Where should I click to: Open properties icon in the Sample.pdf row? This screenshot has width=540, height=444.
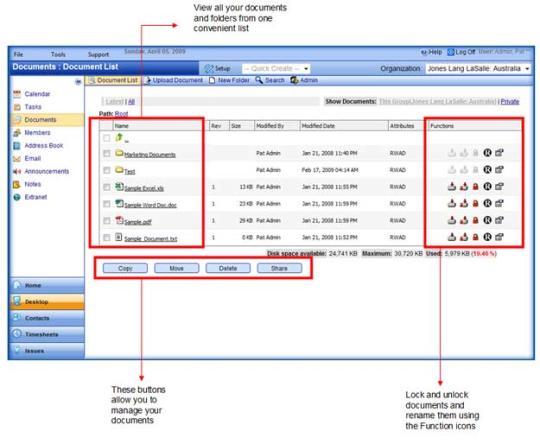499,220
